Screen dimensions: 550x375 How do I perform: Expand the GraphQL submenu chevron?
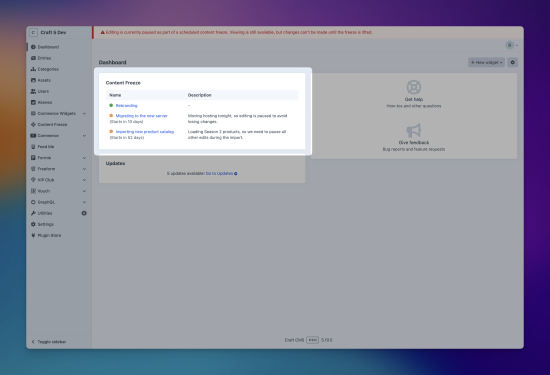click(84, 202)
